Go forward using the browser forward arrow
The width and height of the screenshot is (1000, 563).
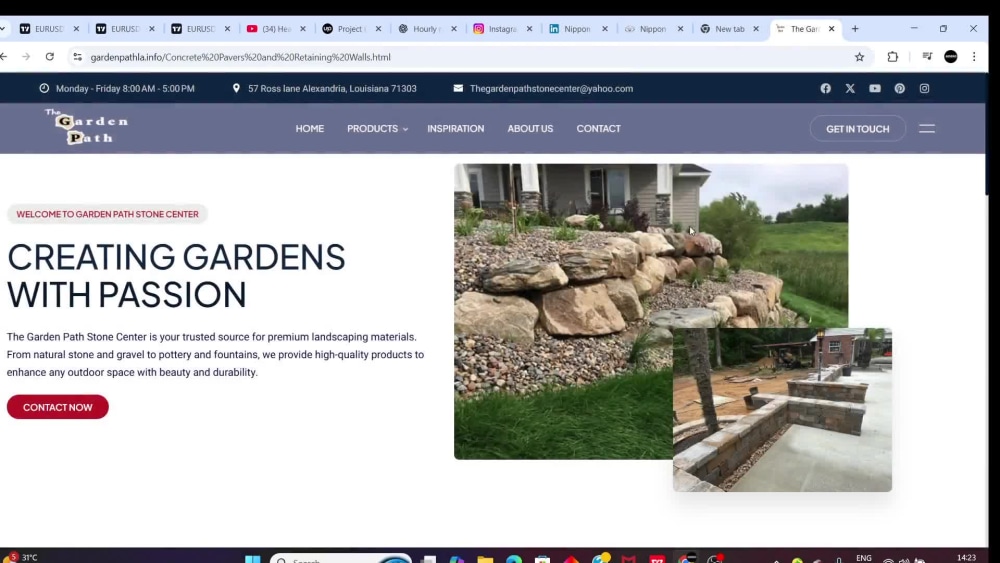tap(26, 57)
